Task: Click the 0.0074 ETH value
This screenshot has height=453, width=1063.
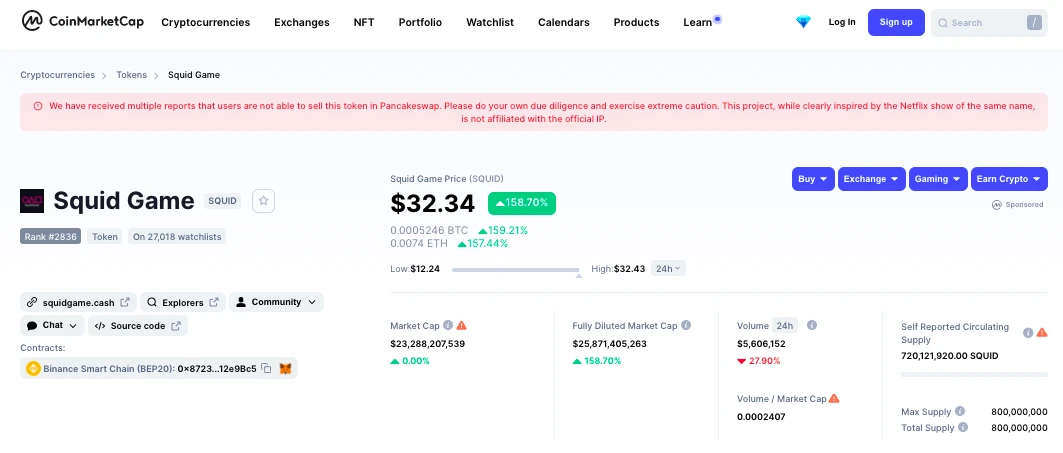Action: (419, 243)
